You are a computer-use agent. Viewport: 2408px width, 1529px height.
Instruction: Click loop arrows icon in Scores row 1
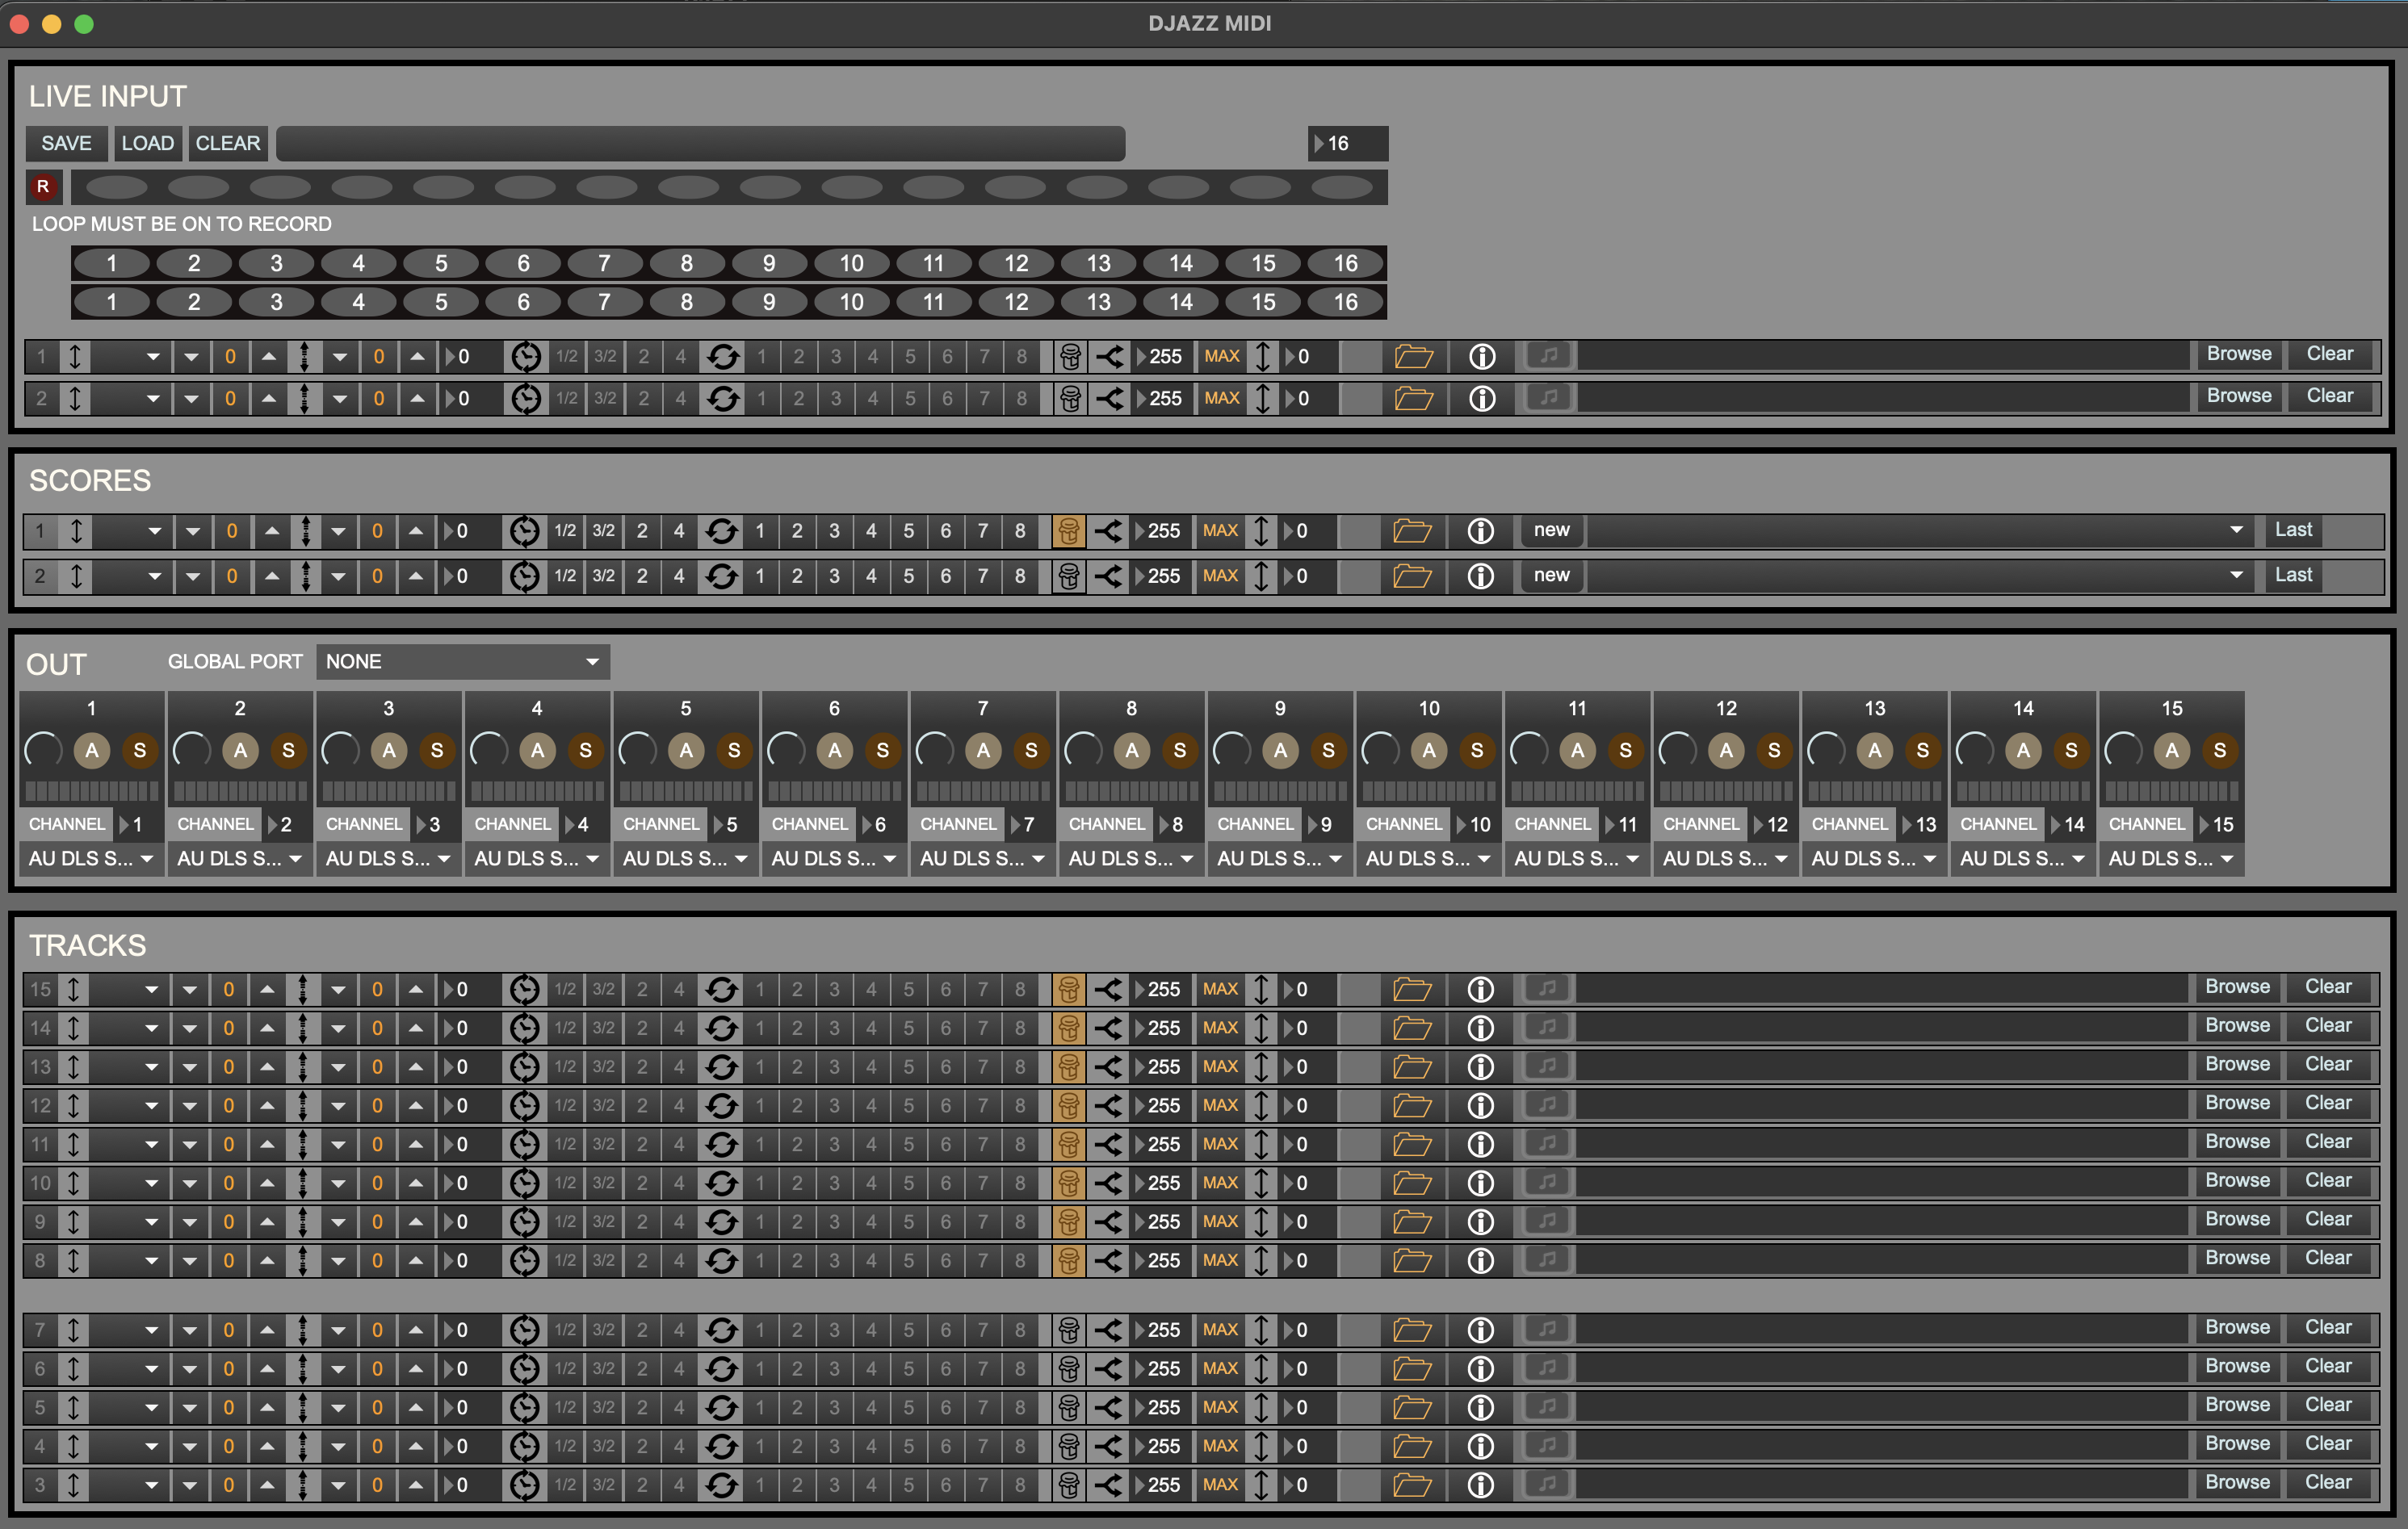721,531
